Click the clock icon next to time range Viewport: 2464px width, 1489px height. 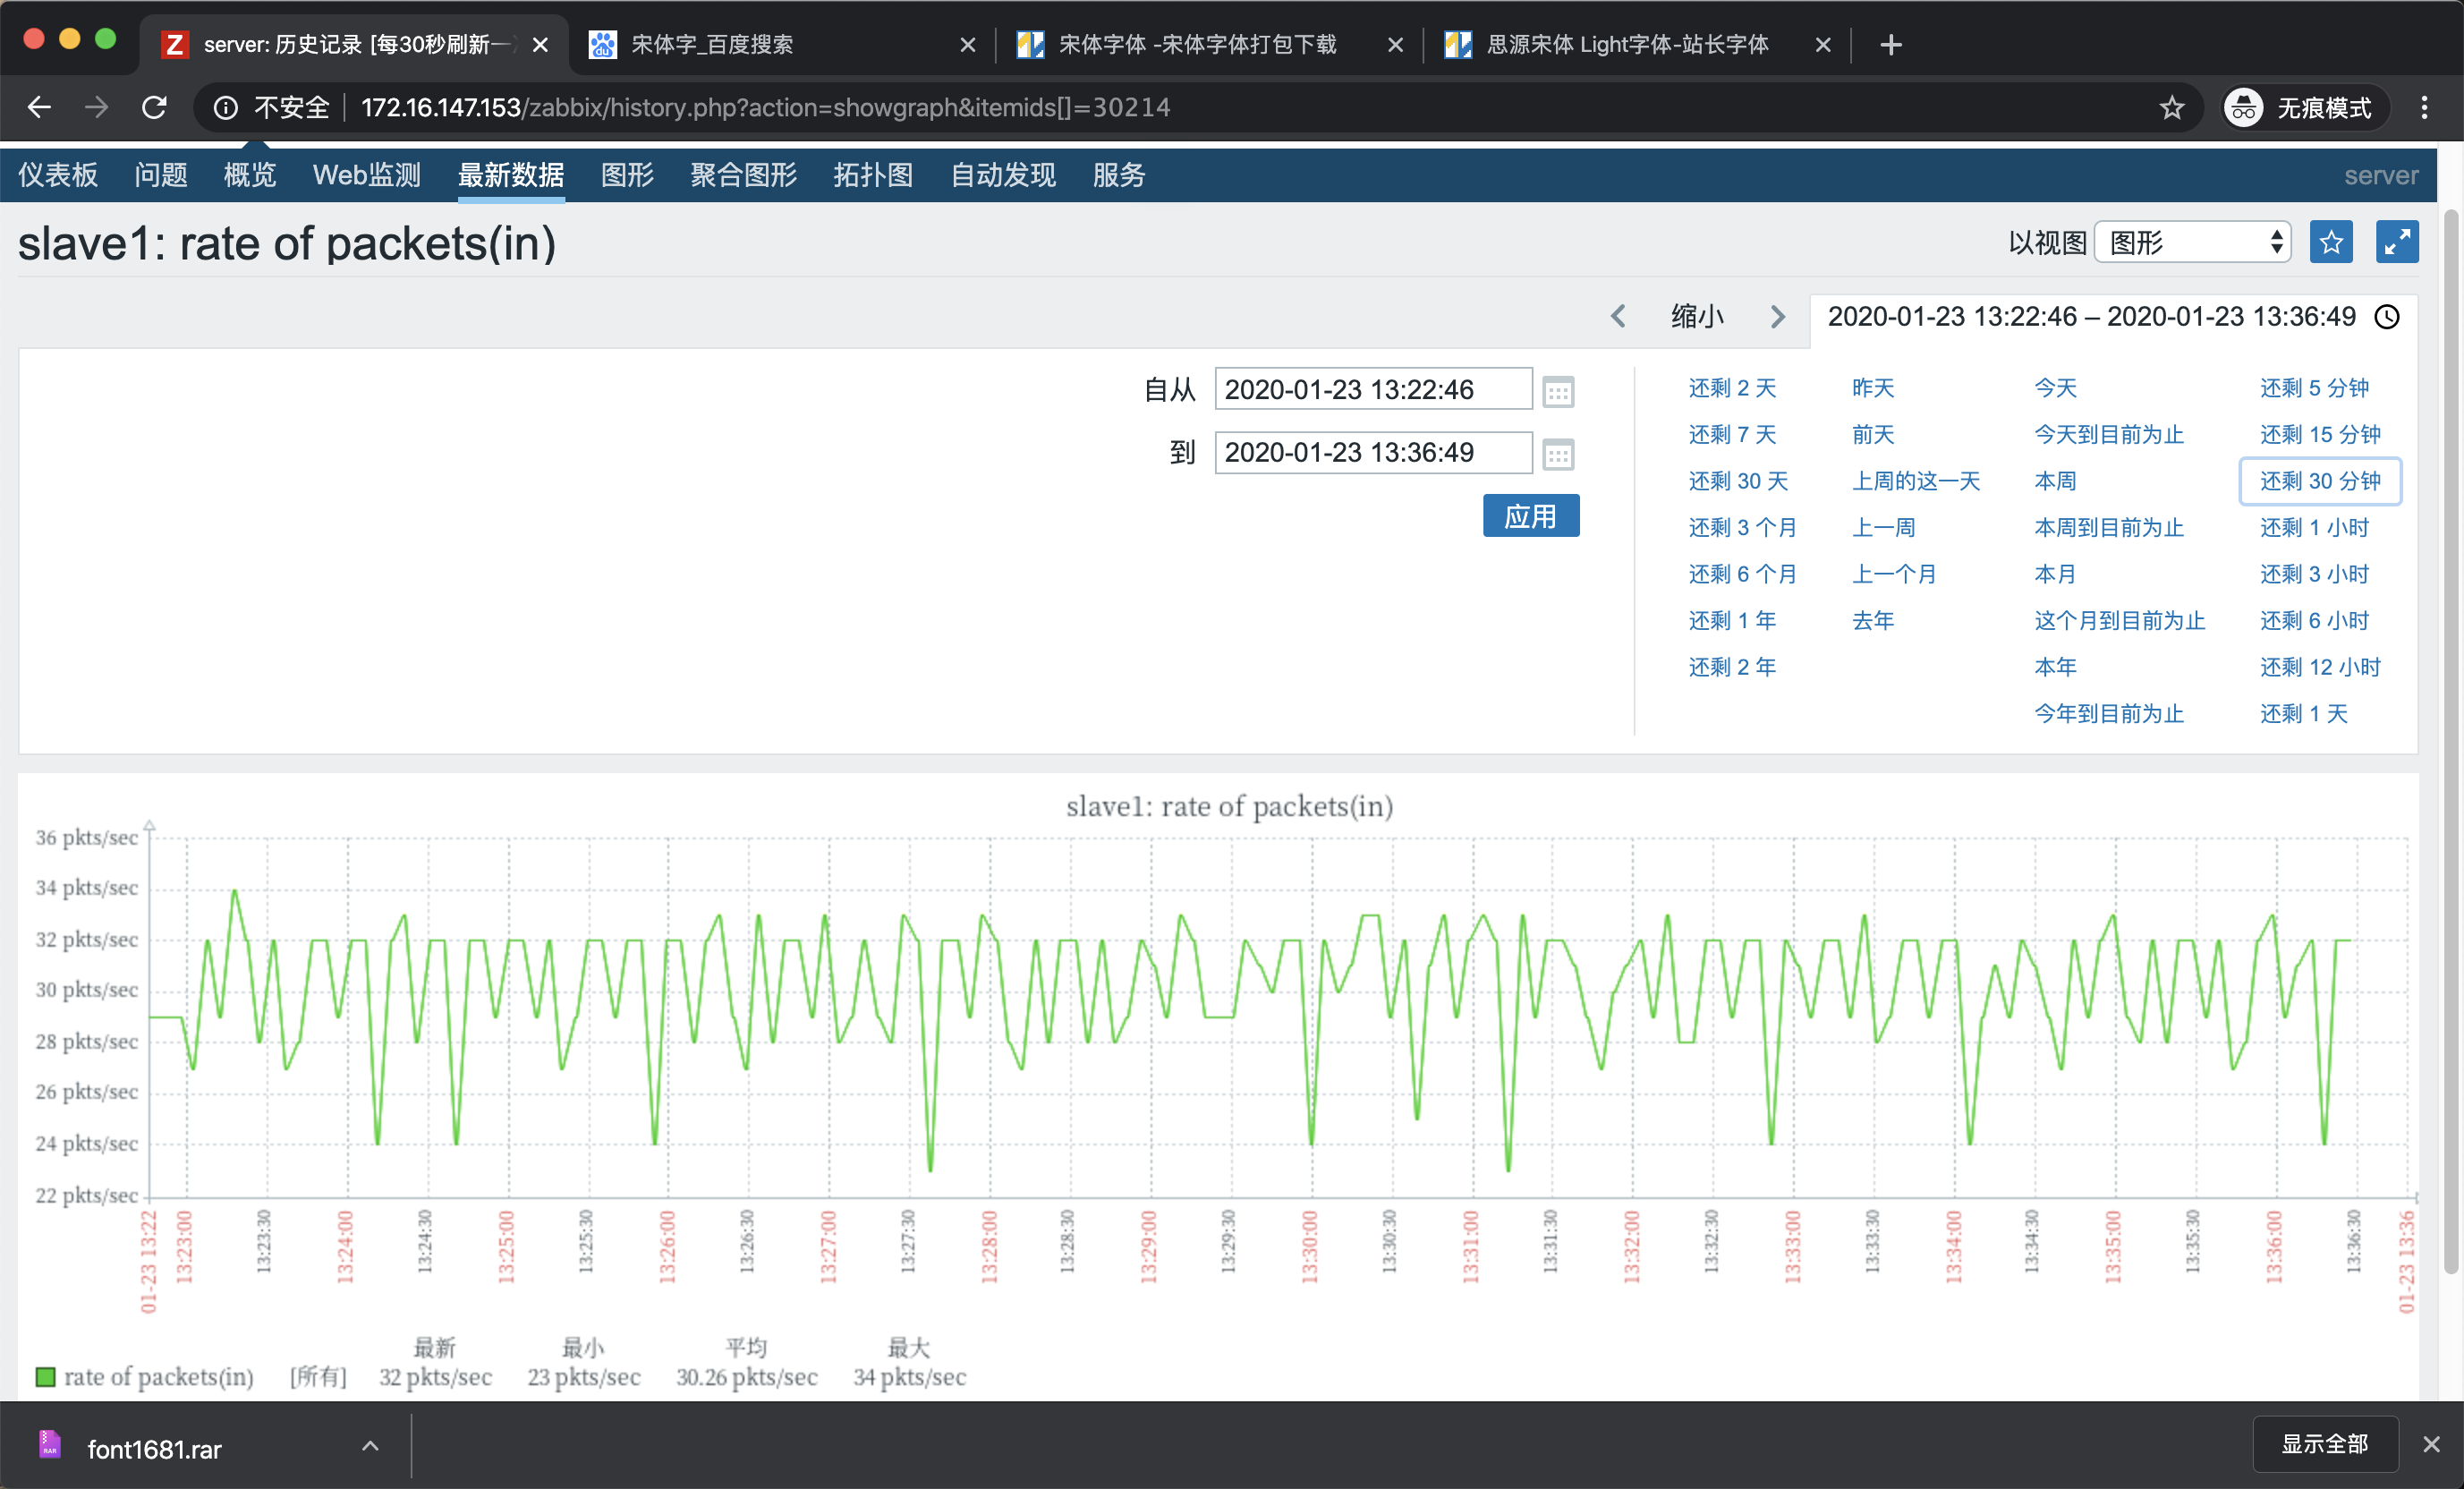click(2387, 317)
